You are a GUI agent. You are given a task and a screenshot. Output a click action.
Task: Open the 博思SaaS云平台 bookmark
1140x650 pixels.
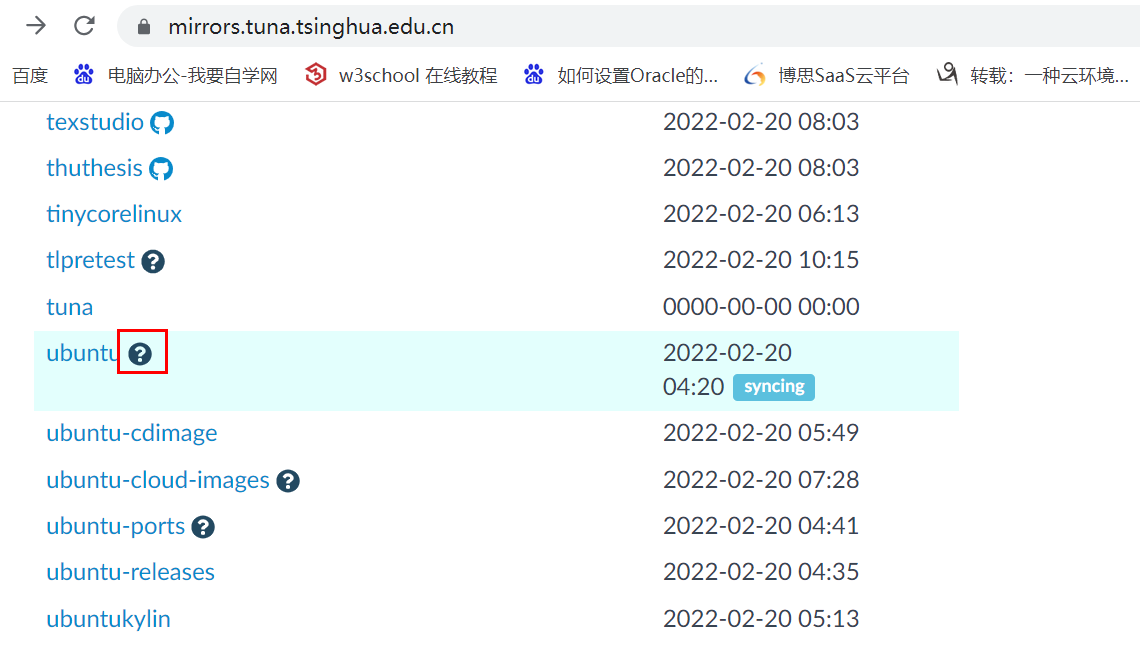click(827, 76)
